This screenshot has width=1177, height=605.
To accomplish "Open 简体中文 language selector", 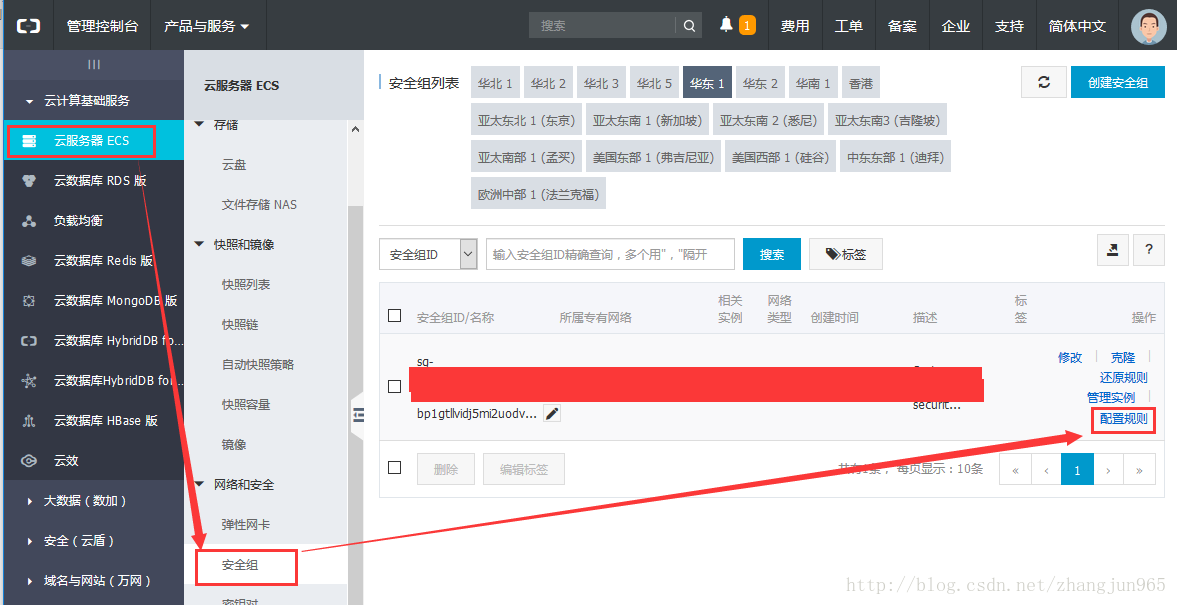I will [x=1077, y=26].
